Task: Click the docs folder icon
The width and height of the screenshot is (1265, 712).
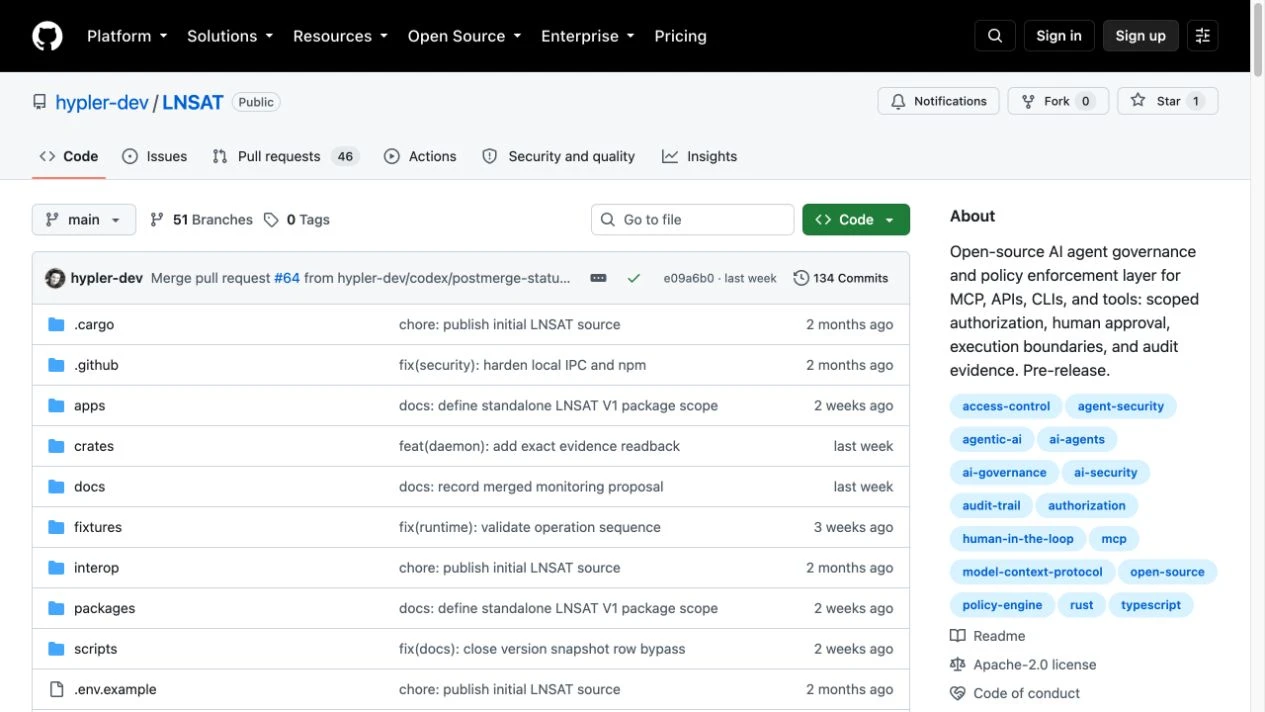Action: (x=56, y=487)
